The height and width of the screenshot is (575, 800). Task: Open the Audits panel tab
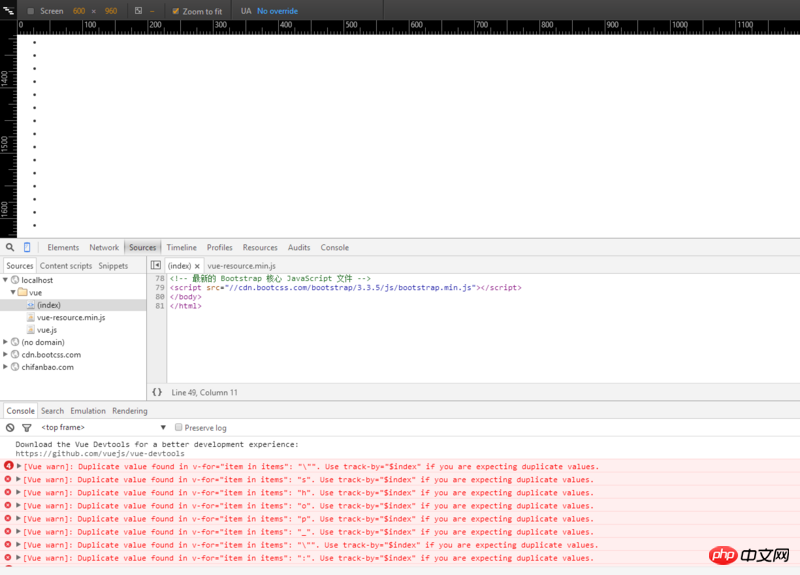pos(299,247)
